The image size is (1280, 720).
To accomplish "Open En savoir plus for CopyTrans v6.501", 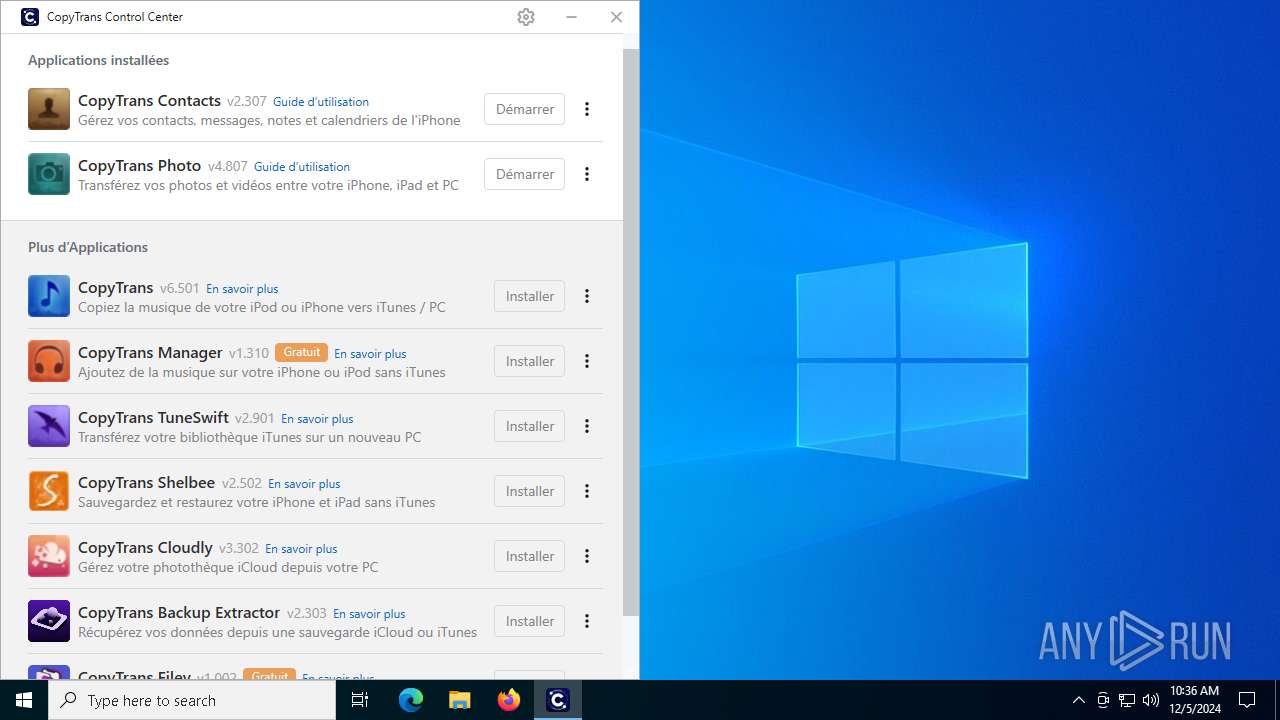I will [242, 289].
